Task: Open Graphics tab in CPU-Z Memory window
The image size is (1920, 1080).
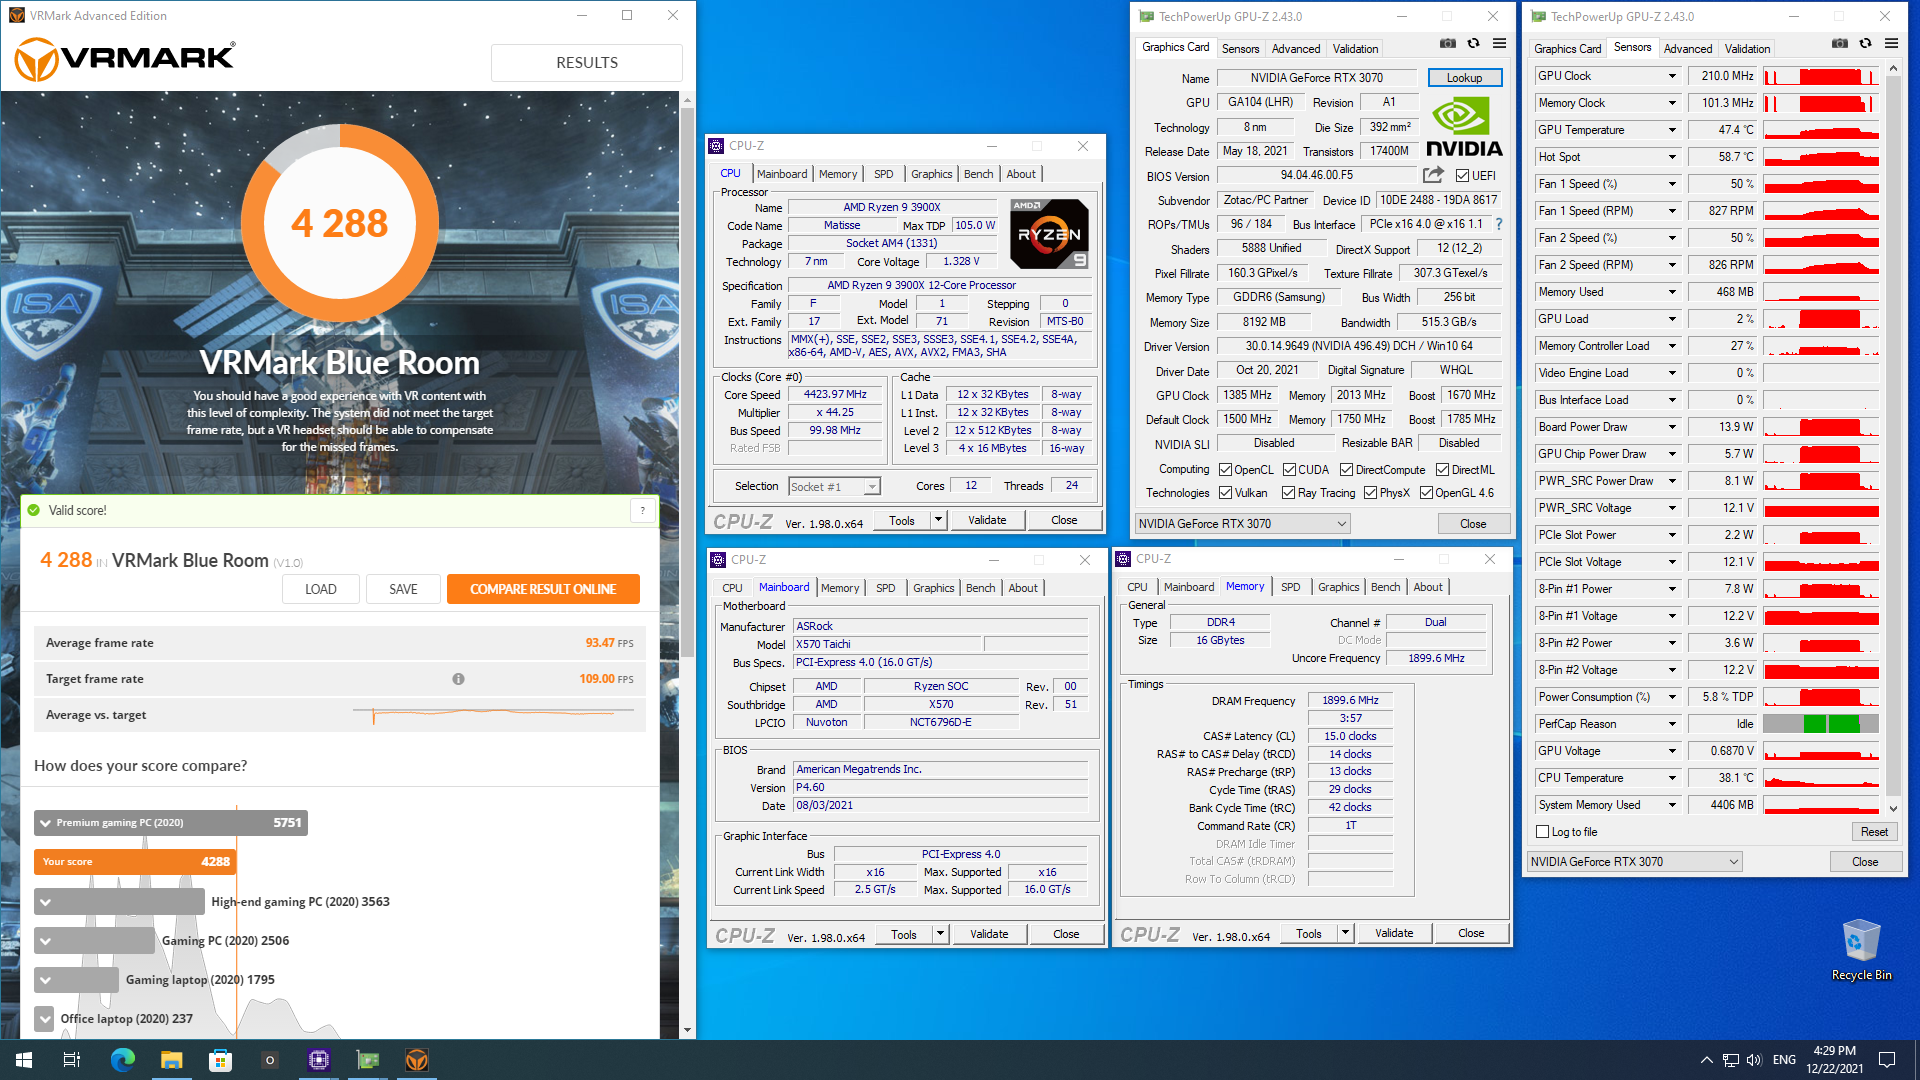Action: click(x=1338, y=587)
